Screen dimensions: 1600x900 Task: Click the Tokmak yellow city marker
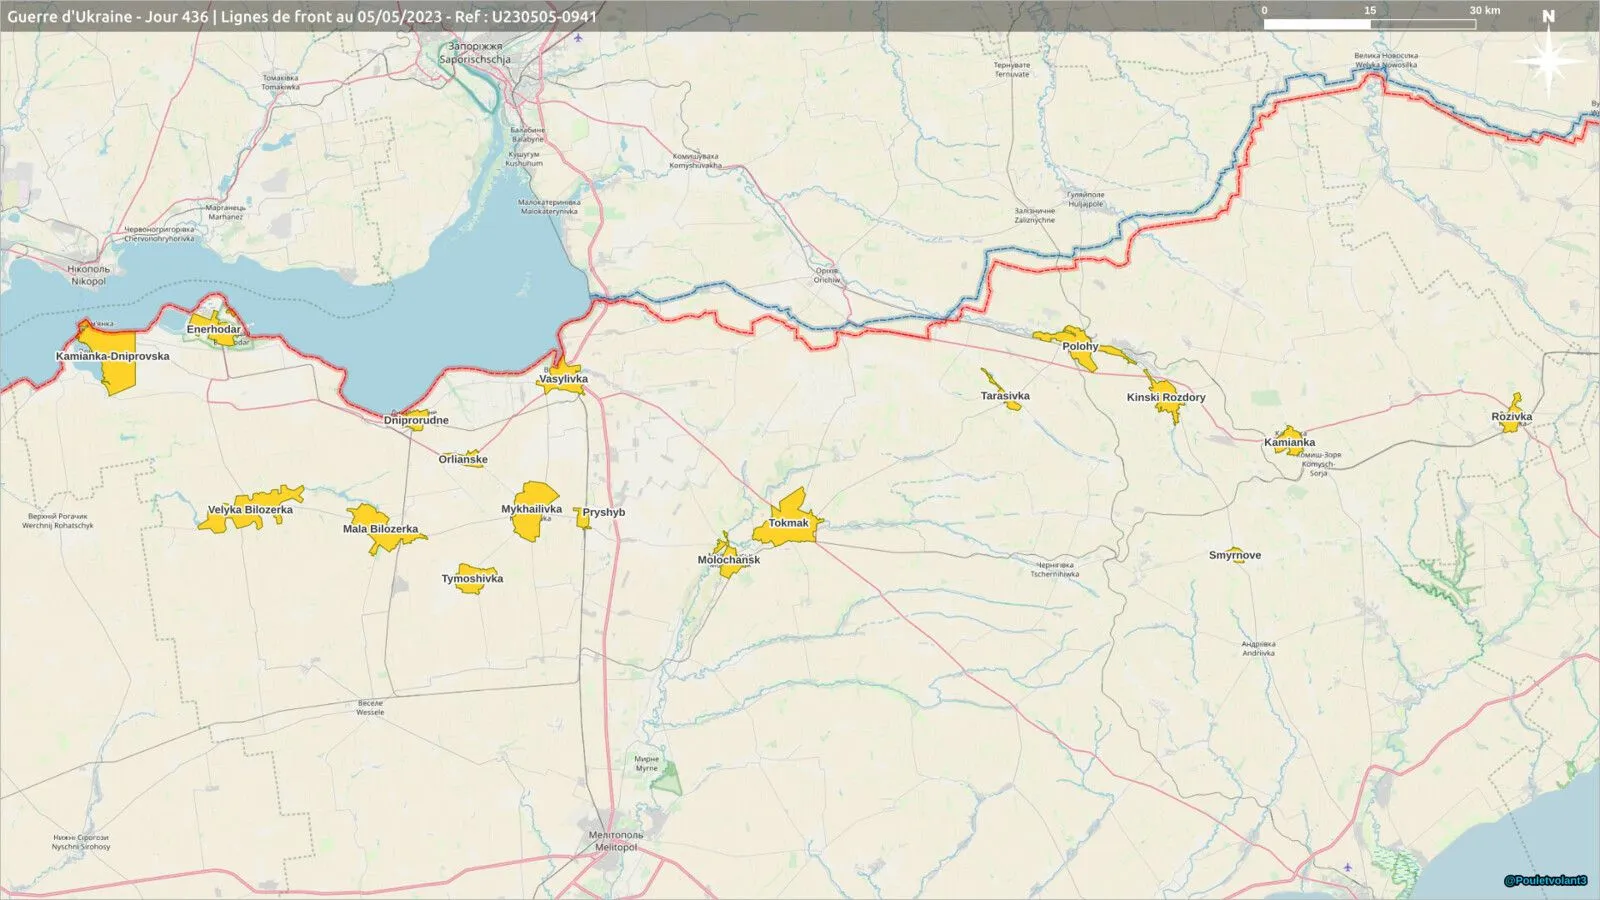coord(788,518)
